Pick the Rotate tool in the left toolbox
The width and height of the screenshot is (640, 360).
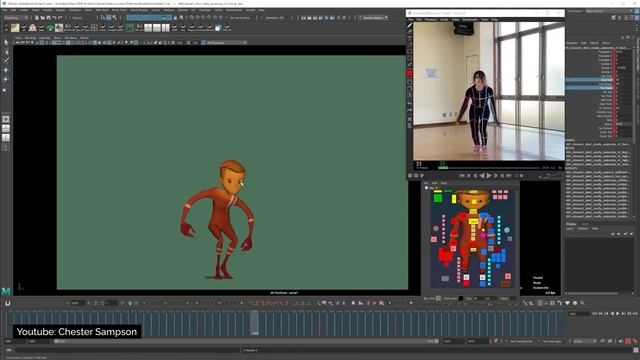[6, 79]
